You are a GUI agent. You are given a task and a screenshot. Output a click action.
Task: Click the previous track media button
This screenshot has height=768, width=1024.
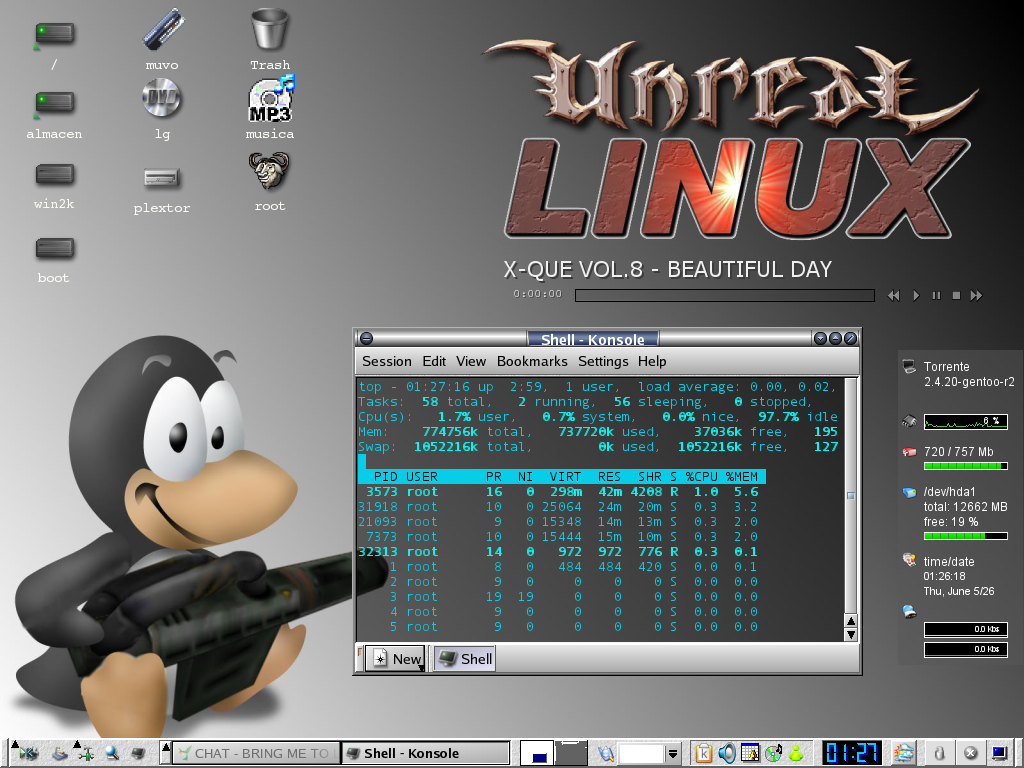point(894,296)
